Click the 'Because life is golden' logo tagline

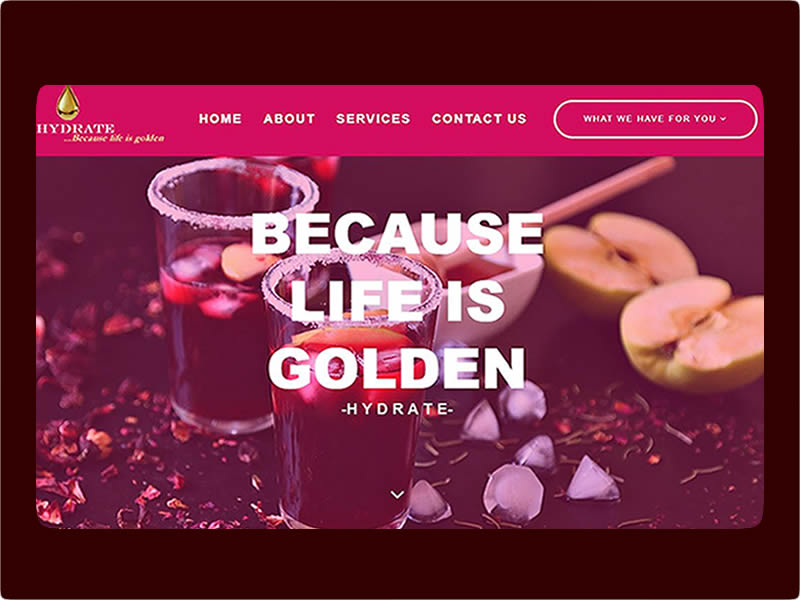114,138
